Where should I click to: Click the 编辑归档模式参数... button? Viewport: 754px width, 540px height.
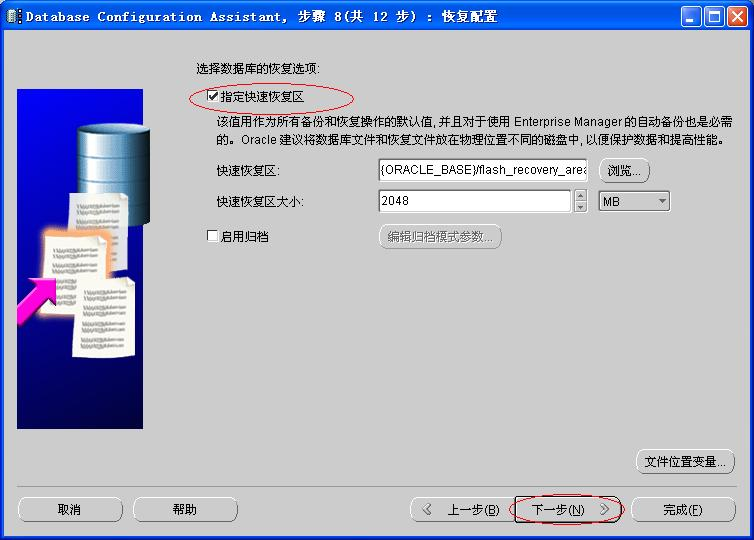click(440, 237)
